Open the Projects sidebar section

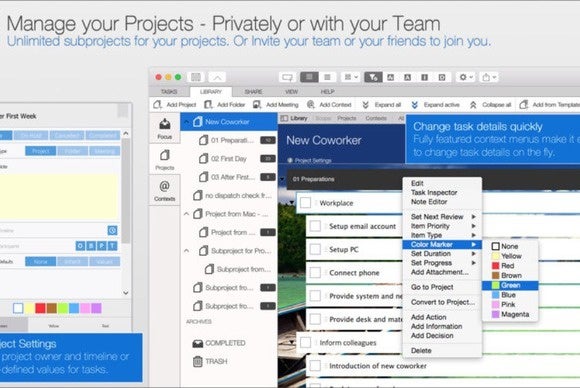click(x=165, y=159)
